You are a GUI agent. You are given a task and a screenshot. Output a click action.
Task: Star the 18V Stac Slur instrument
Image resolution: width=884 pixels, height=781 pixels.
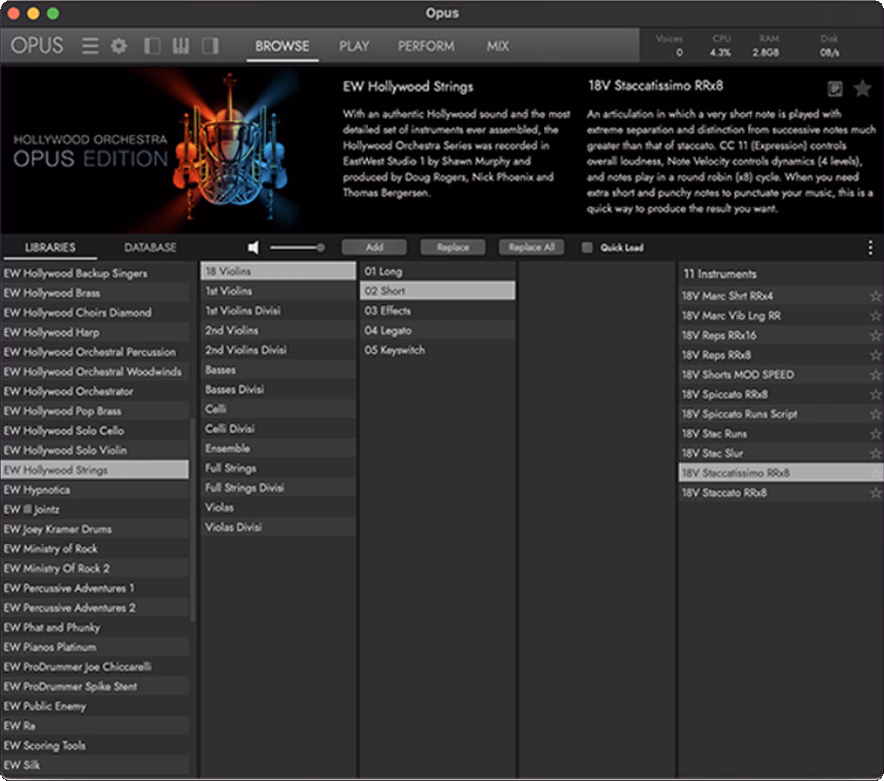point(875,453)
